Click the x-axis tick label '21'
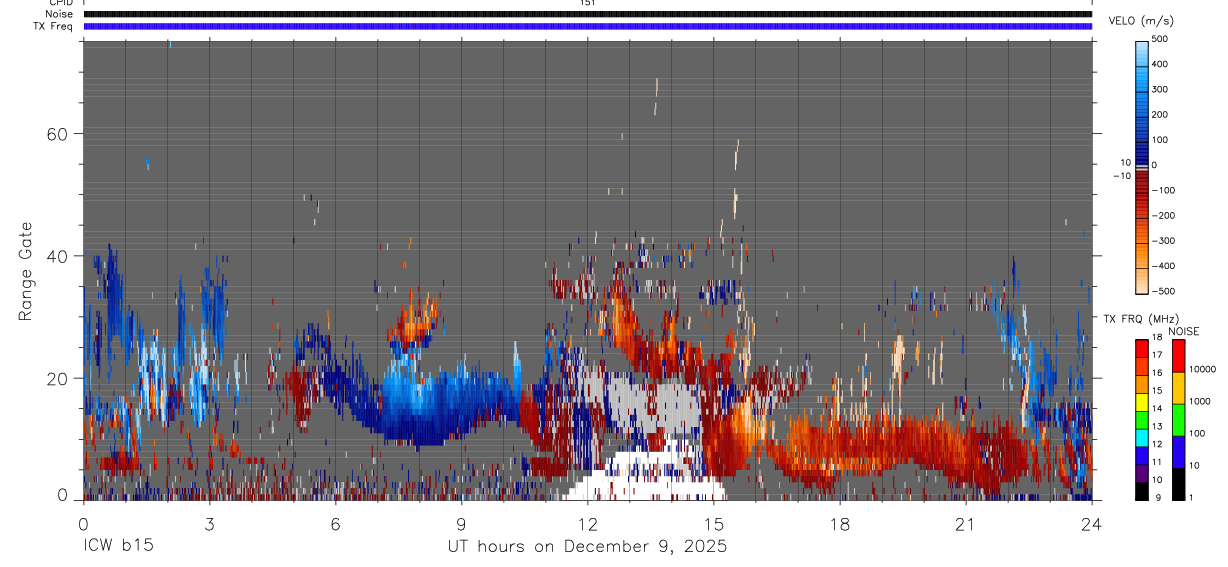This screenshot has width=1228, height=567. pos(966,524)
